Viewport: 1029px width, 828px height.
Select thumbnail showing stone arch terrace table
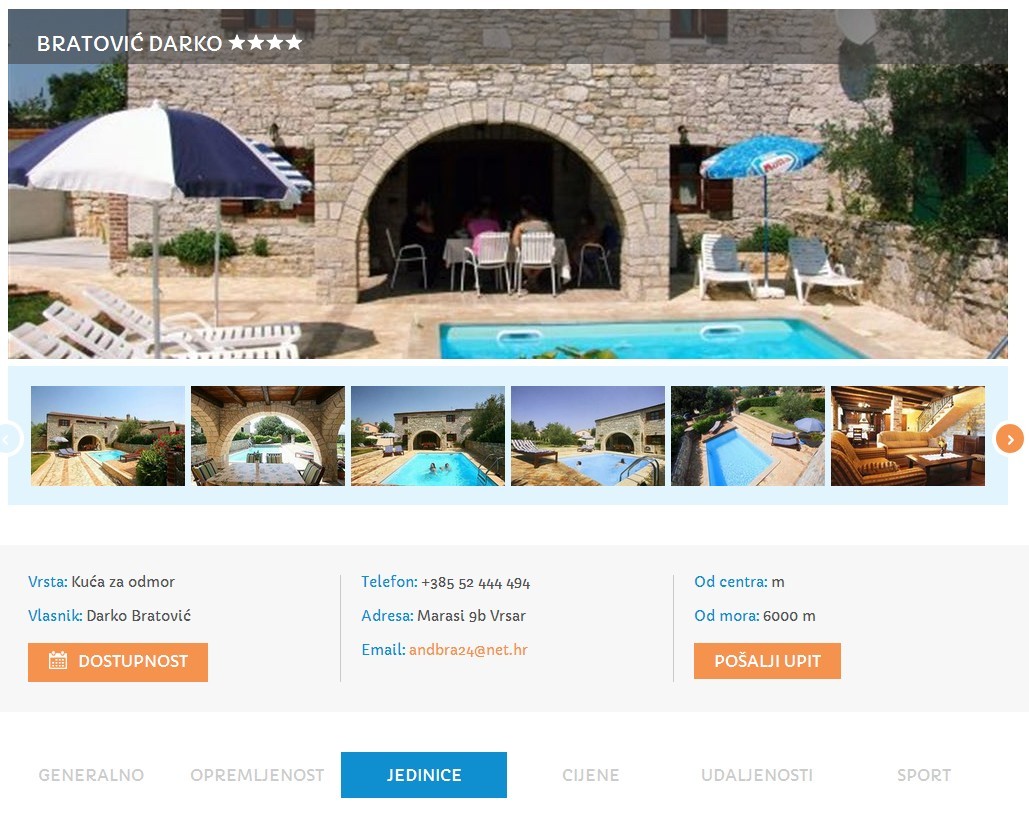tap(268, 436)
